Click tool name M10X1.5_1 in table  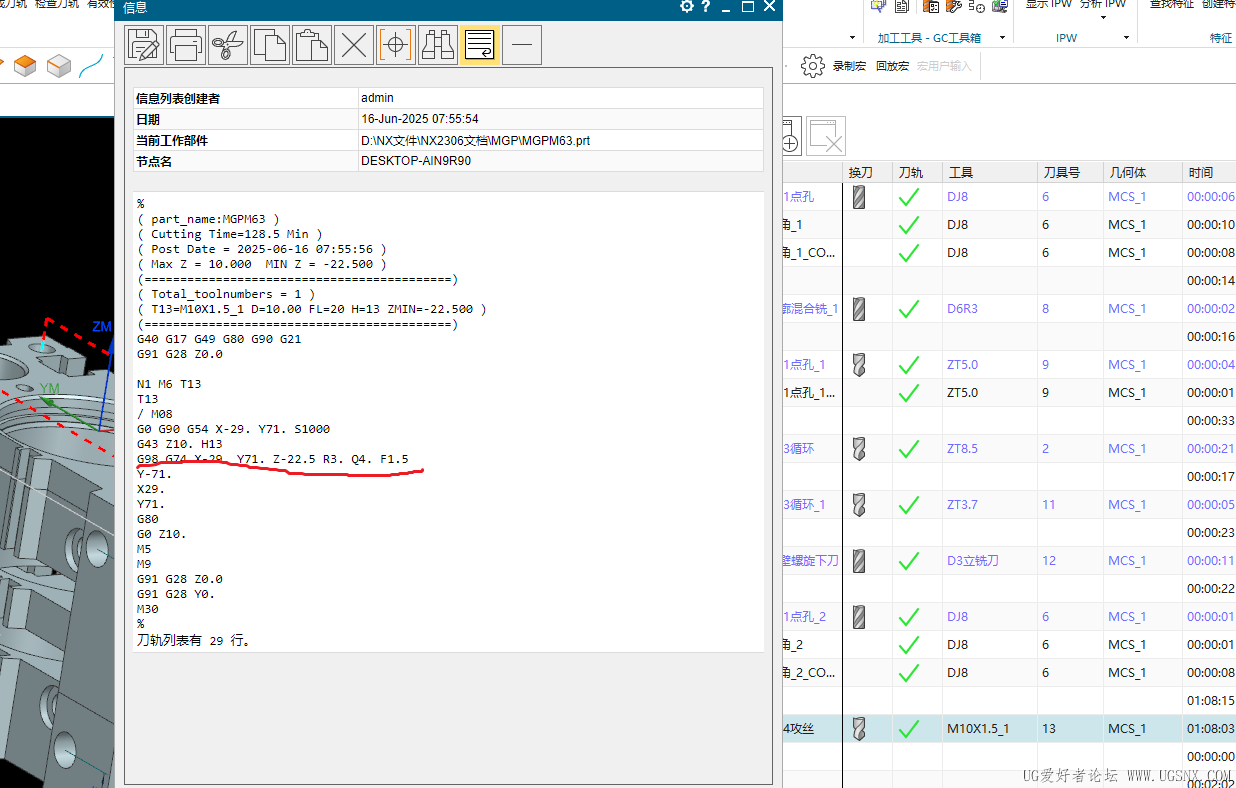[977, 729]
